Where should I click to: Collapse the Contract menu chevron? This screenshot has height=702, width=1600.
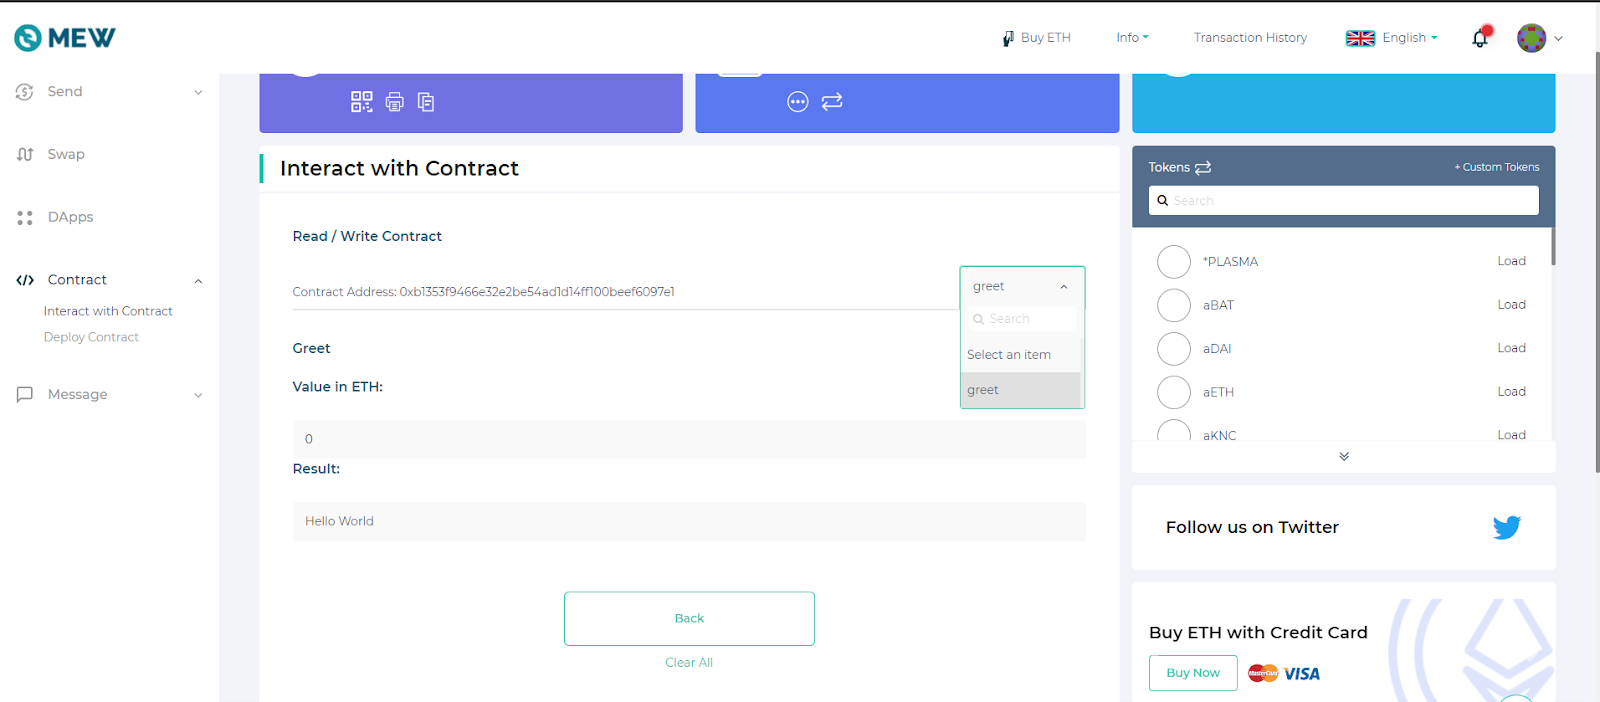point(198,281)
